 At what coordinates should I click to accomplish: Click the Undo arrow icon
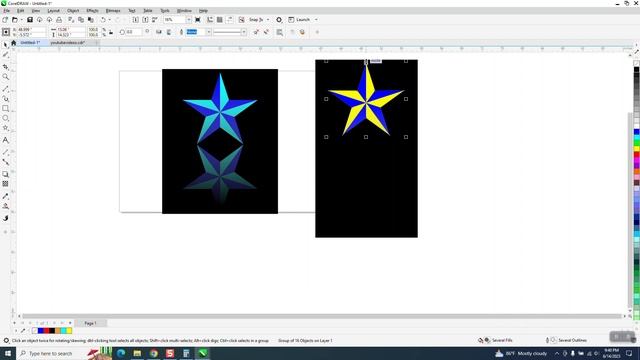pyautogui.click(x=103, y=20)
